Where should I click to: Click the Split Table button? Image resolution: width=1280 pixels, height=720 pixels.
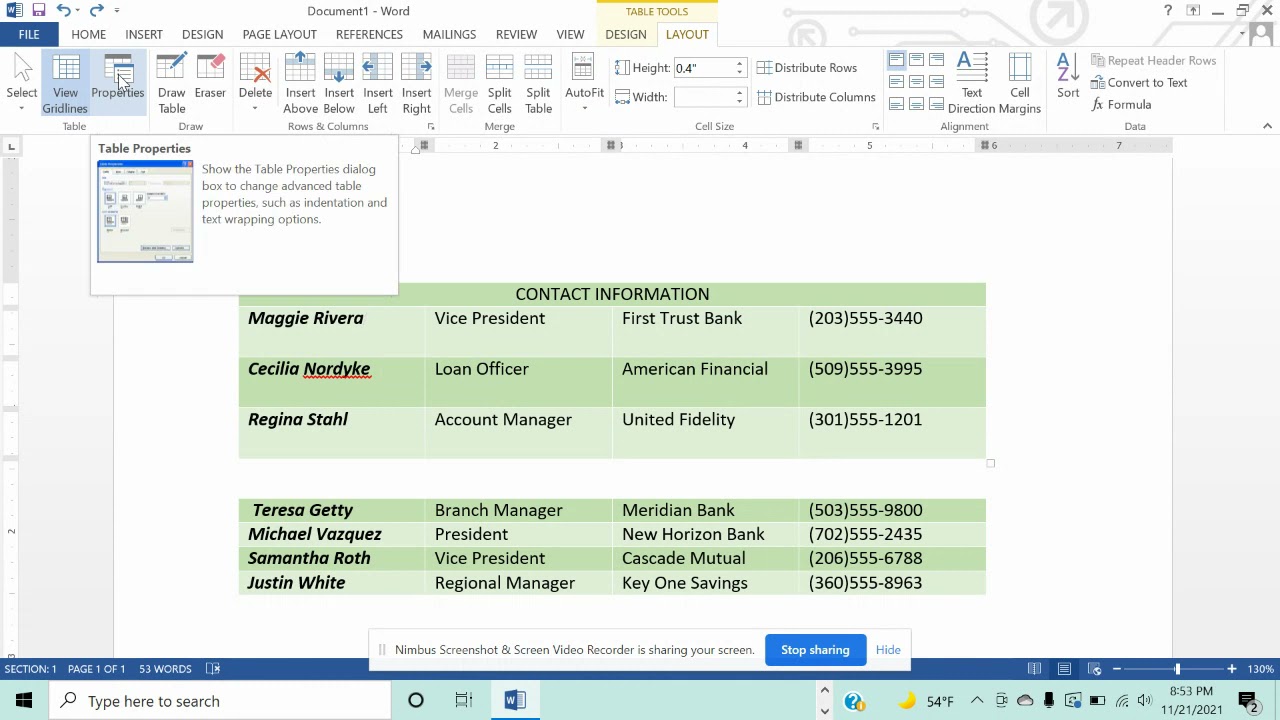(x=538, y=84)
